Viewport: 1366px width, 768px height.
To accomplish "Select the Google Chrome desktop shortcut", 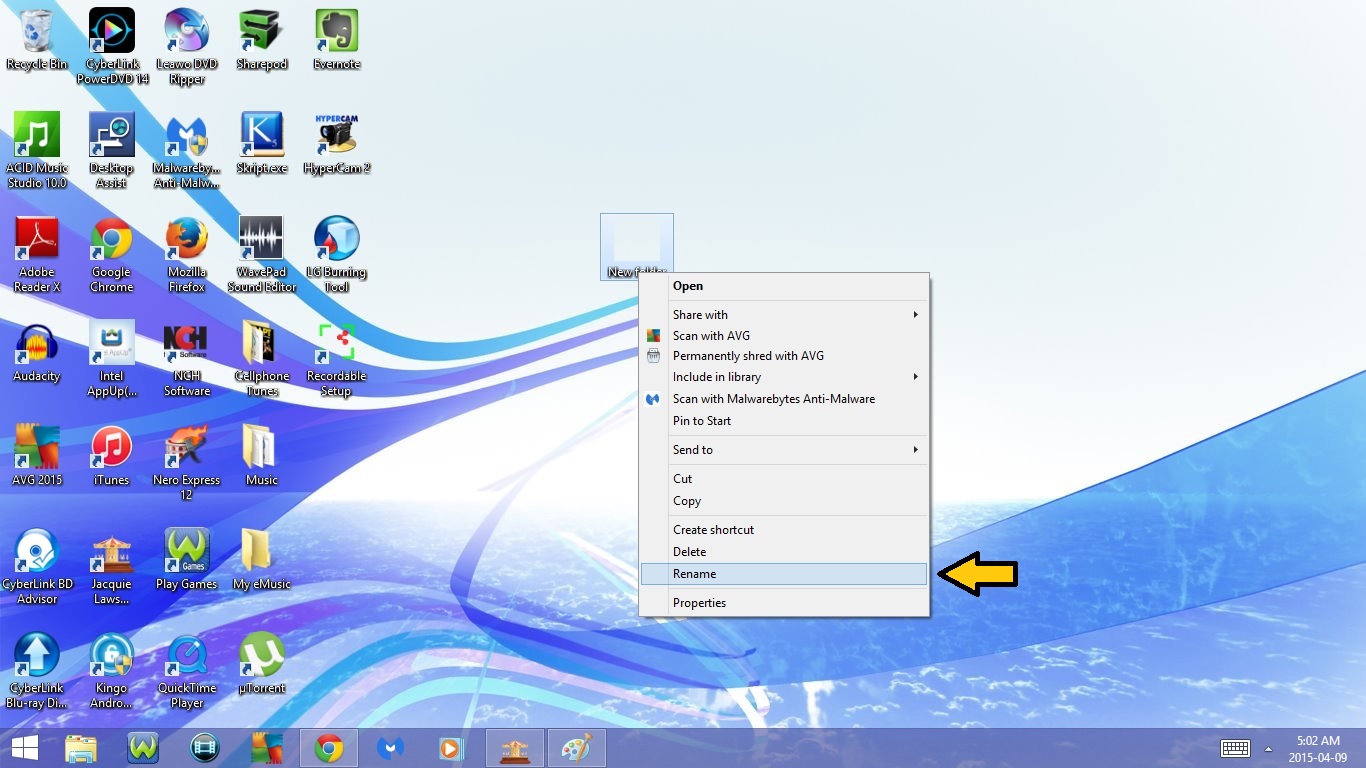I will tap(112, 254).
